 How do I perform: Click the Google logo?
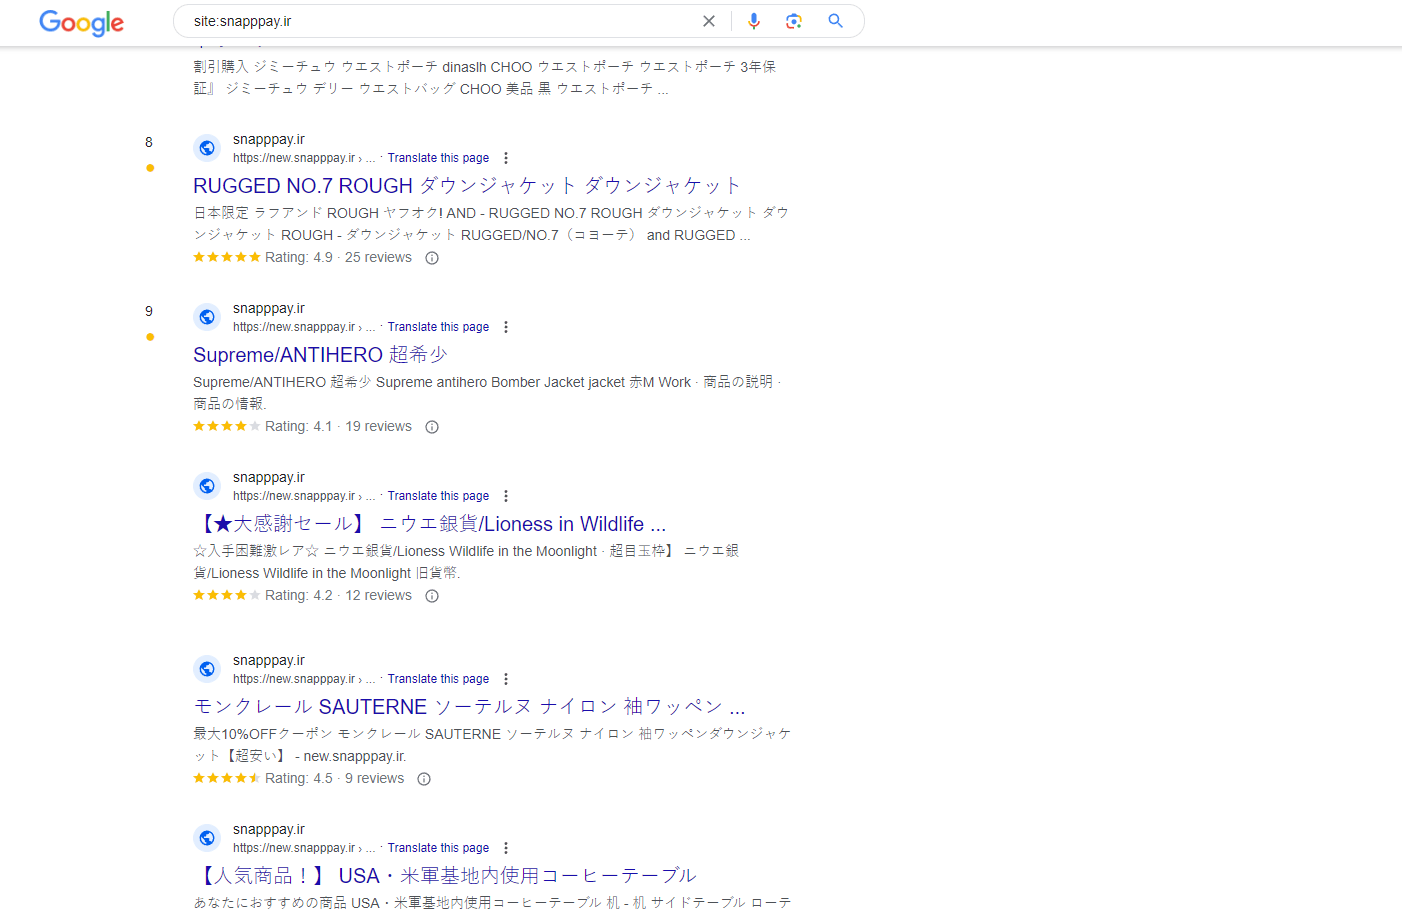[x=81, y=22]
